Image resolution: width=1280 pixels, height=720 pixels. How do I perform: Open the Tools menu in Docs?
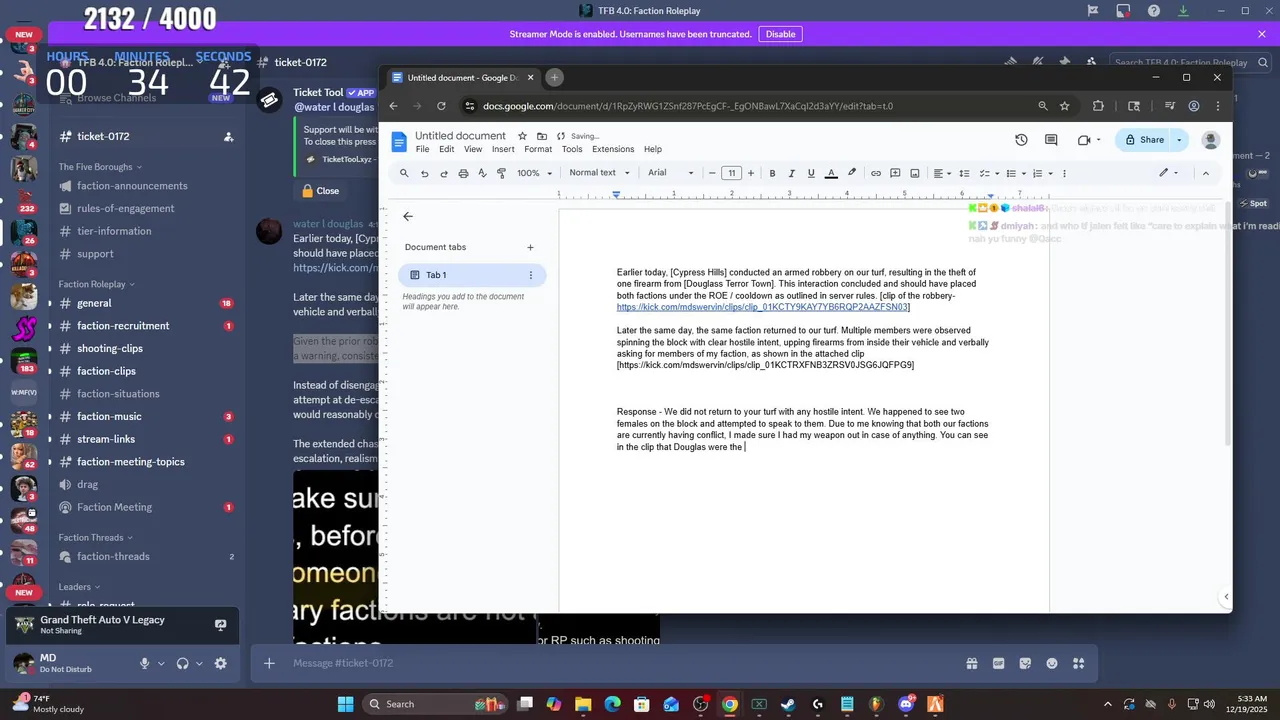(x=572, y=149)
